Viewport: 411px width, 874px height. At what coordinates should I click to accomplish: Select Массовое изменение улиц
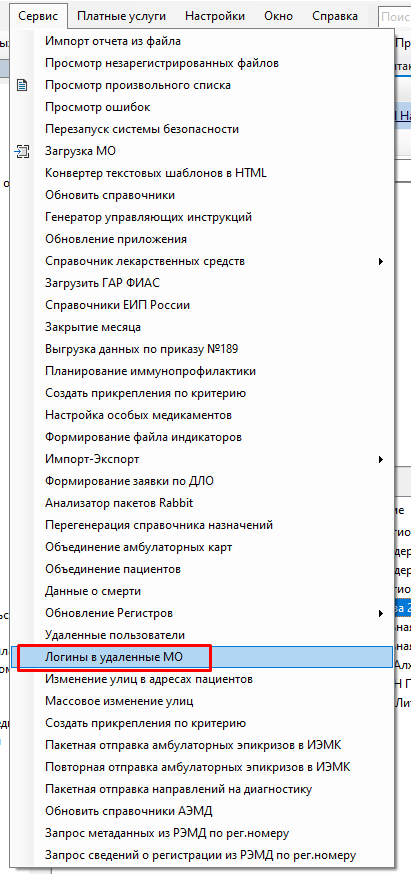tap(119, 701)
